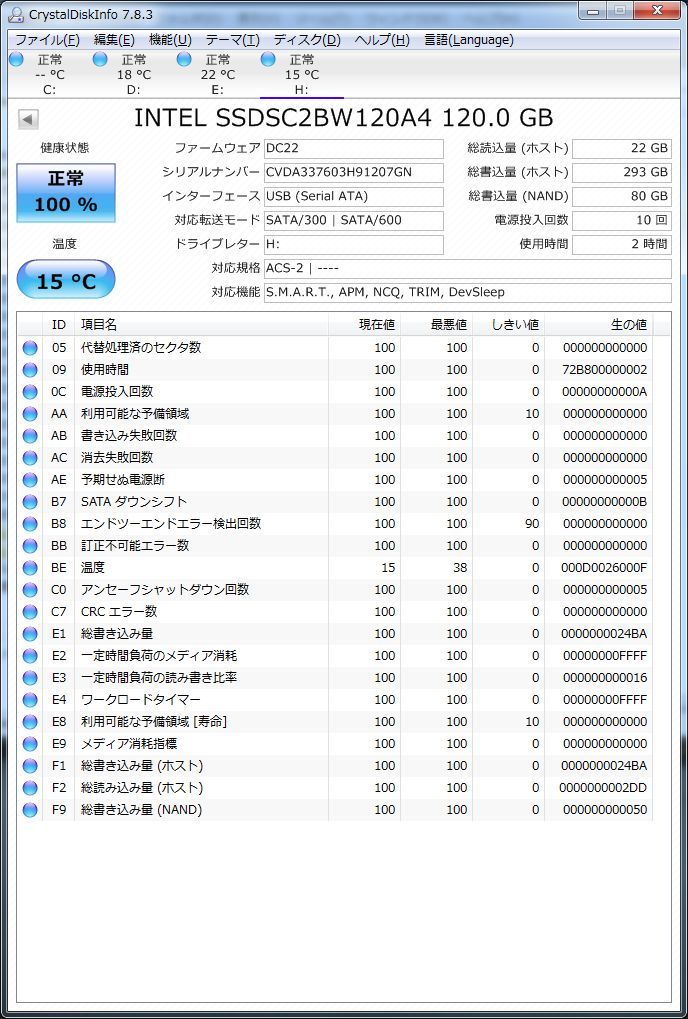
Task: Click the previous disk arrow button
Action: point(28,119)
